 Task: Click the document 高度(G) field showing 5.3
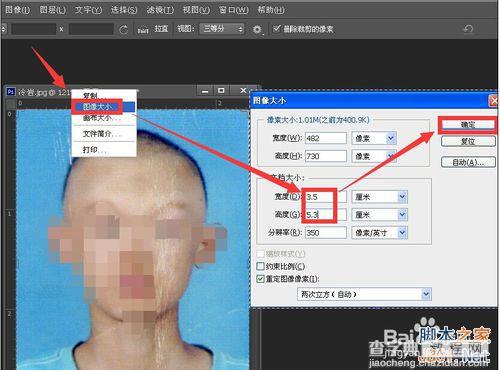326,215
